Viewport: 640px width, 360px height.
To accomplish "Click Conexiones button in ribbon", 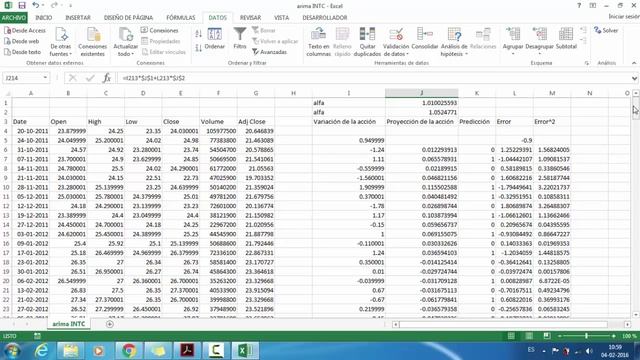I will (x=160, y=31).
